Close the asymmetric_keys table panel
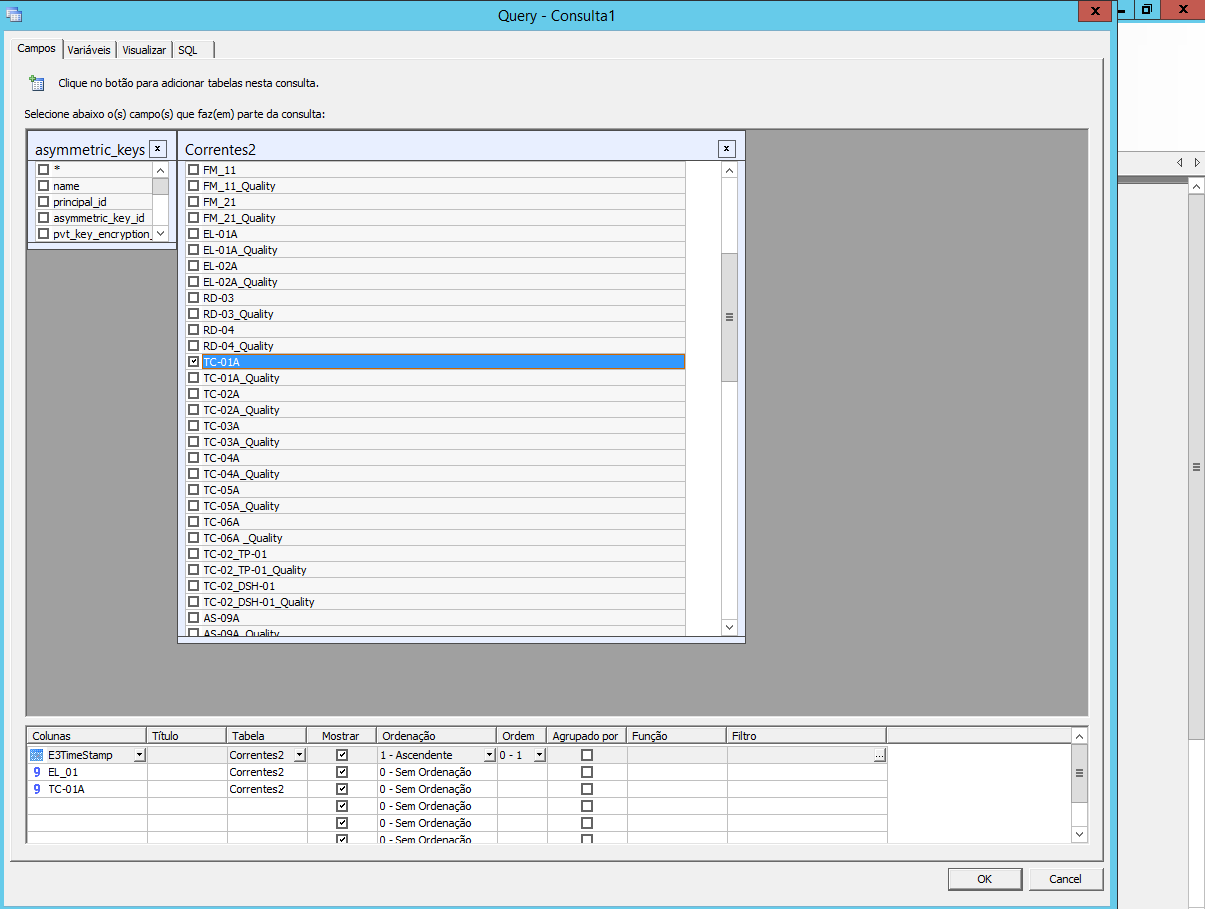 [157, 148]
